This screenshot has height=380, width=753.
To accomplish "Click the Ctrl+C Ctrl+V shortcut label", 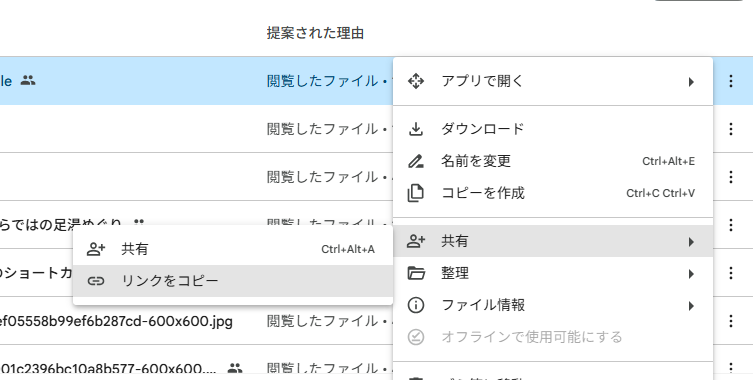I will tap(660, 193).
